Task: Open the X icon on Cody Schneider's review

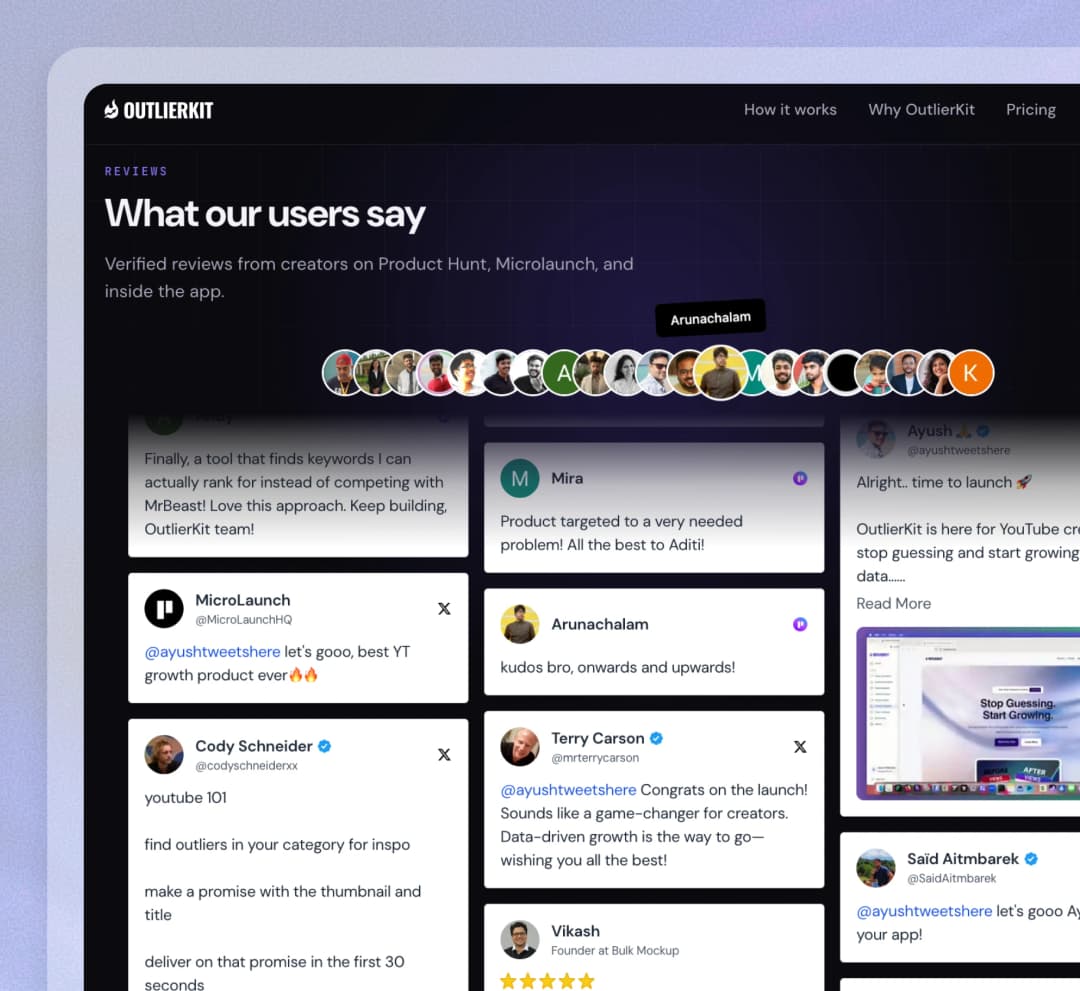Action: (444, 755)
